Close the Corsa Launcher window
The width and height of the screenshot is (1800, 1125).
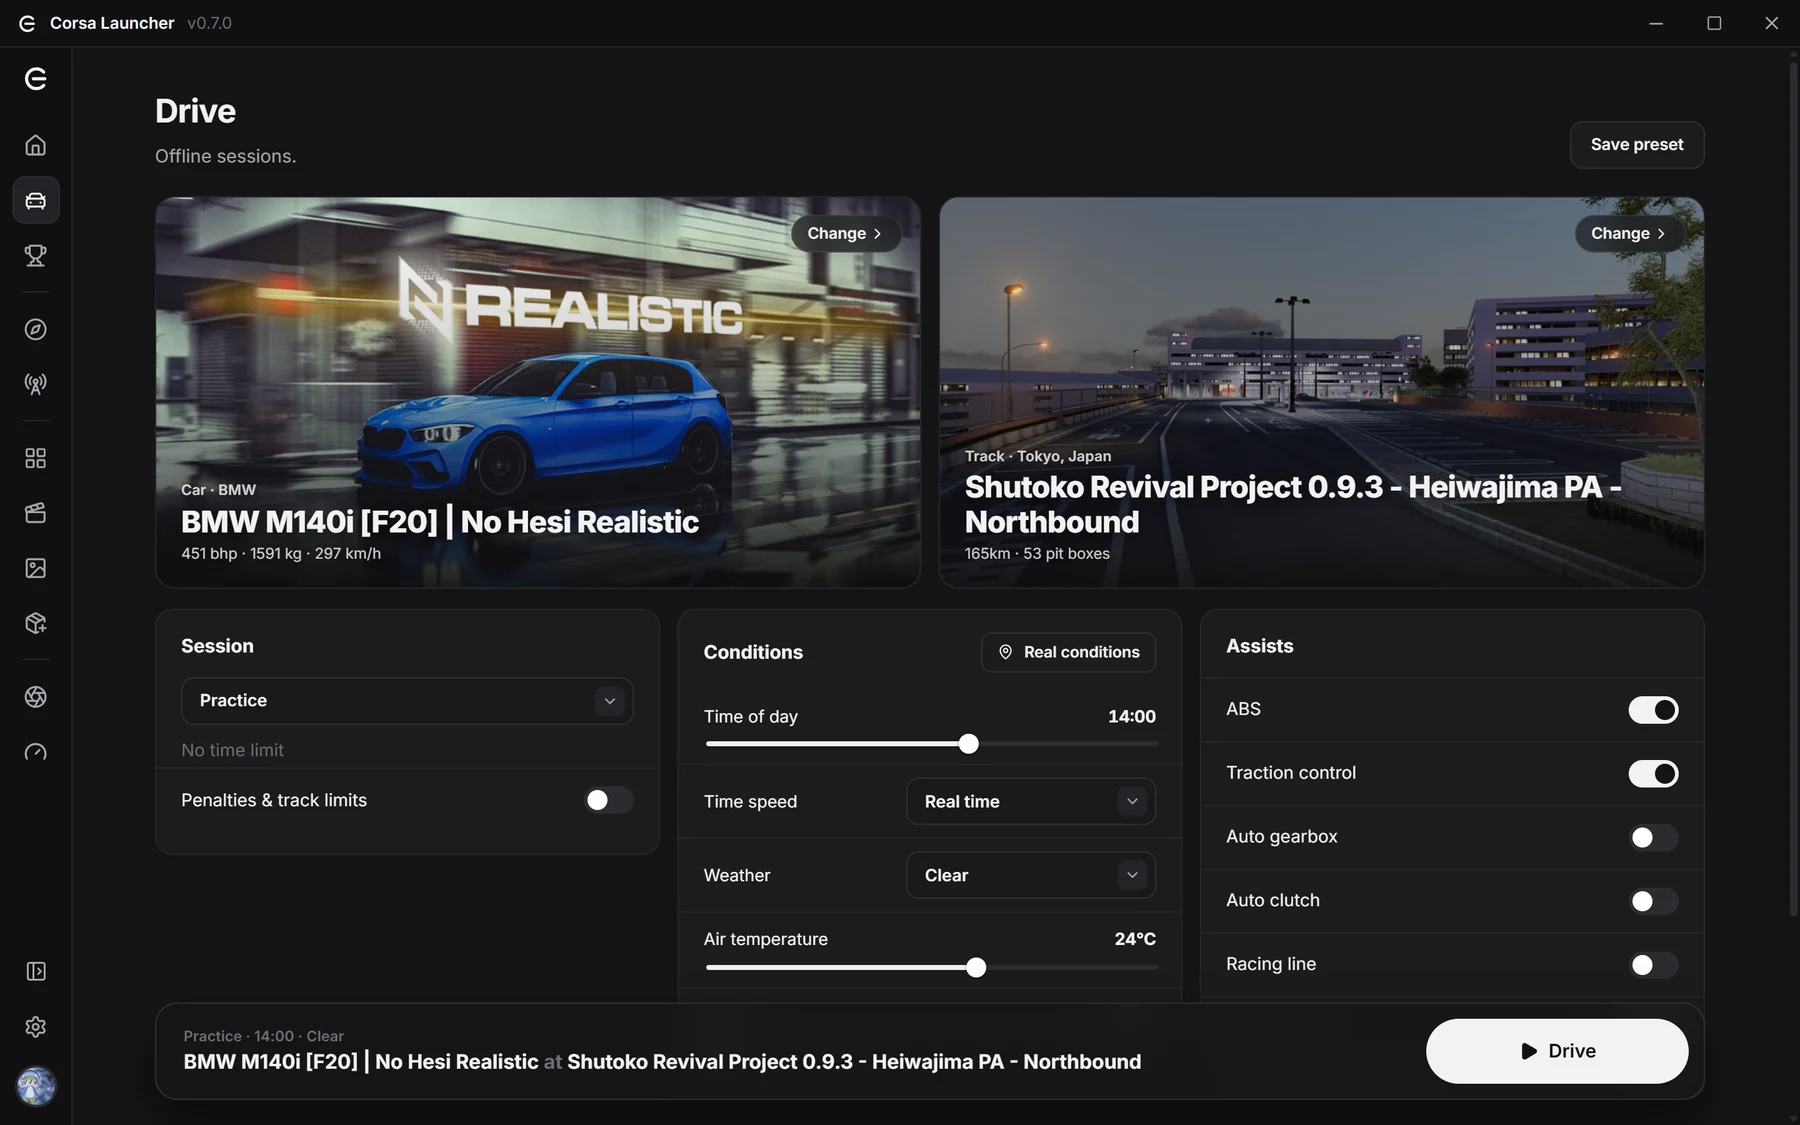(x=1771, y=23)
